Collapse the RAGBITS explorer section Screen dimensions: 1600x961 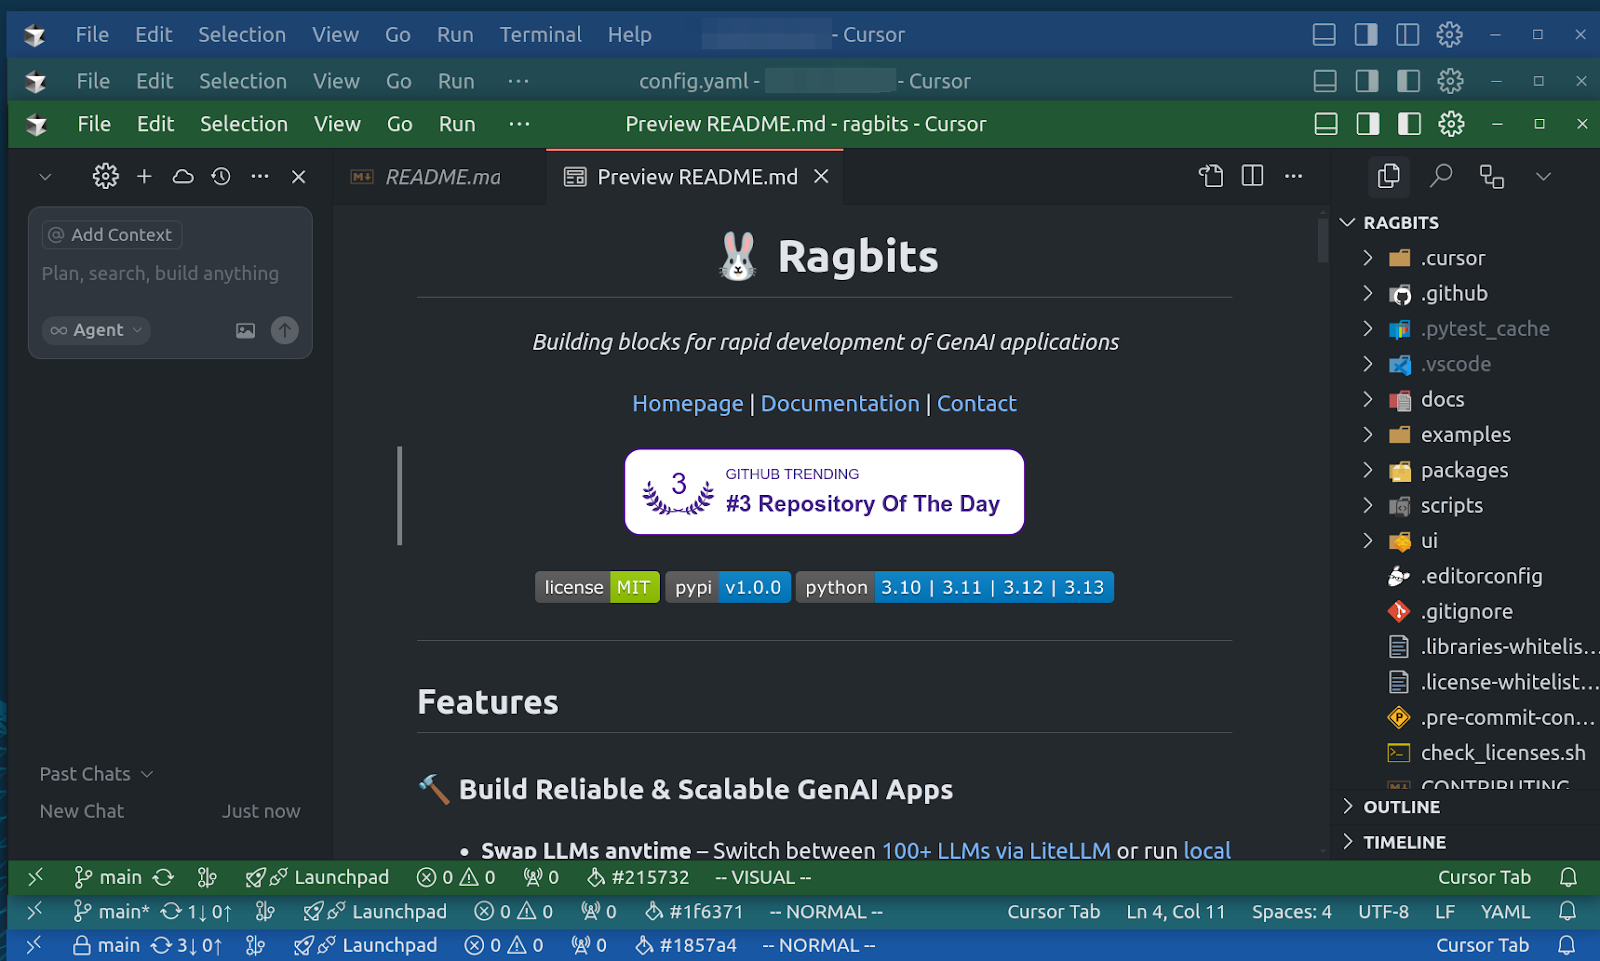[1465, 222]
